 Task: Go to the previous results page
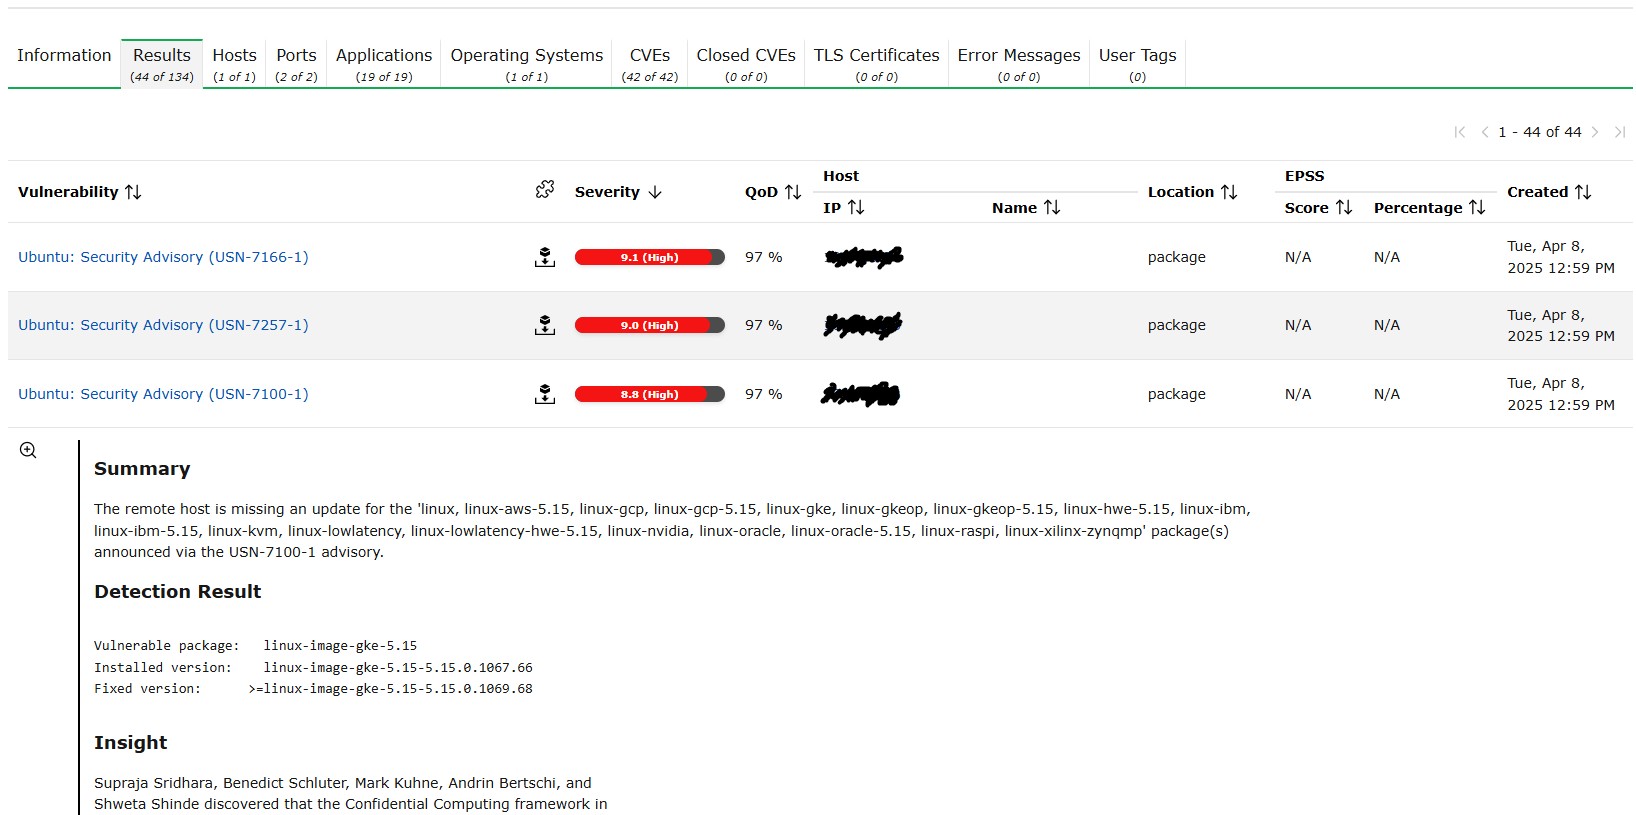coord(1484,132)
